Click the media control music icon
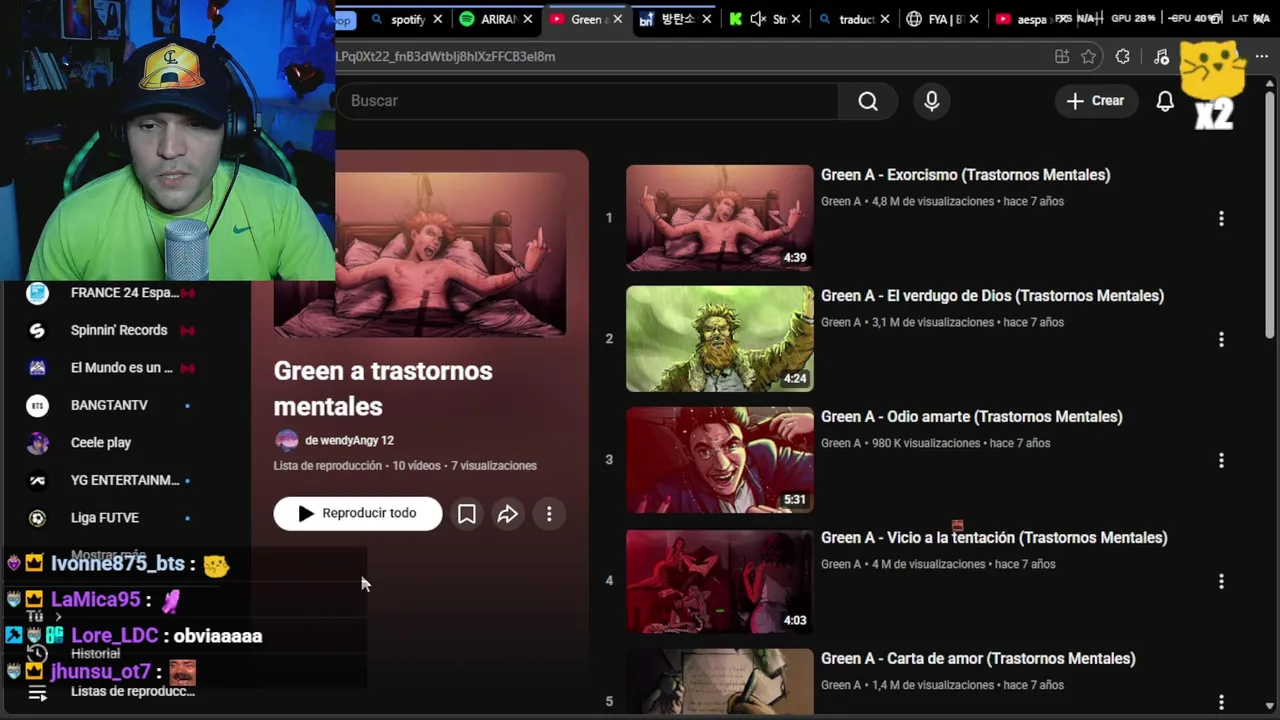This screenshot has width=1280, height=720. (x=1161, y=57)
